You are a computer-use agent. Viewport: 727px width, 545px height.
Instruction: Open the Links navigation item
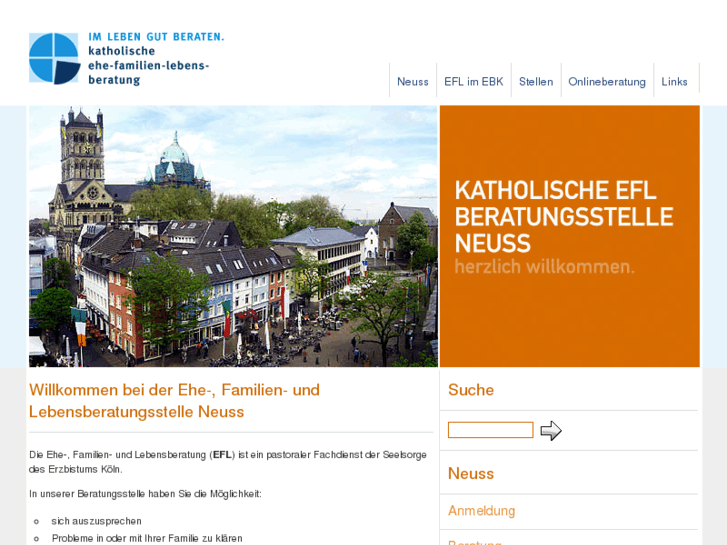[674, 82]
